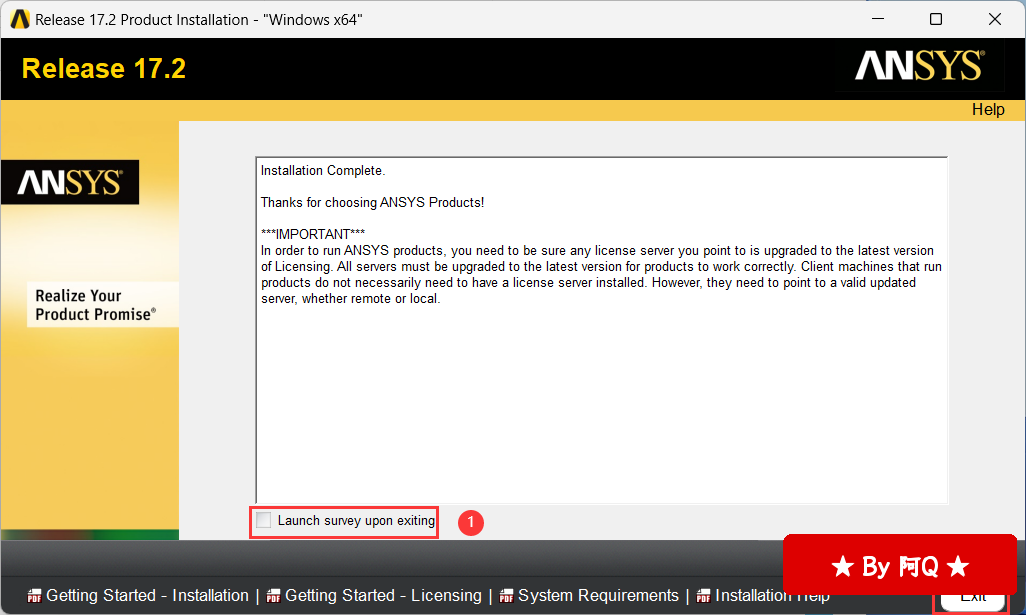Click the ANSYS app icon in the title bar

pyautogui.click(x=19, y=19)
